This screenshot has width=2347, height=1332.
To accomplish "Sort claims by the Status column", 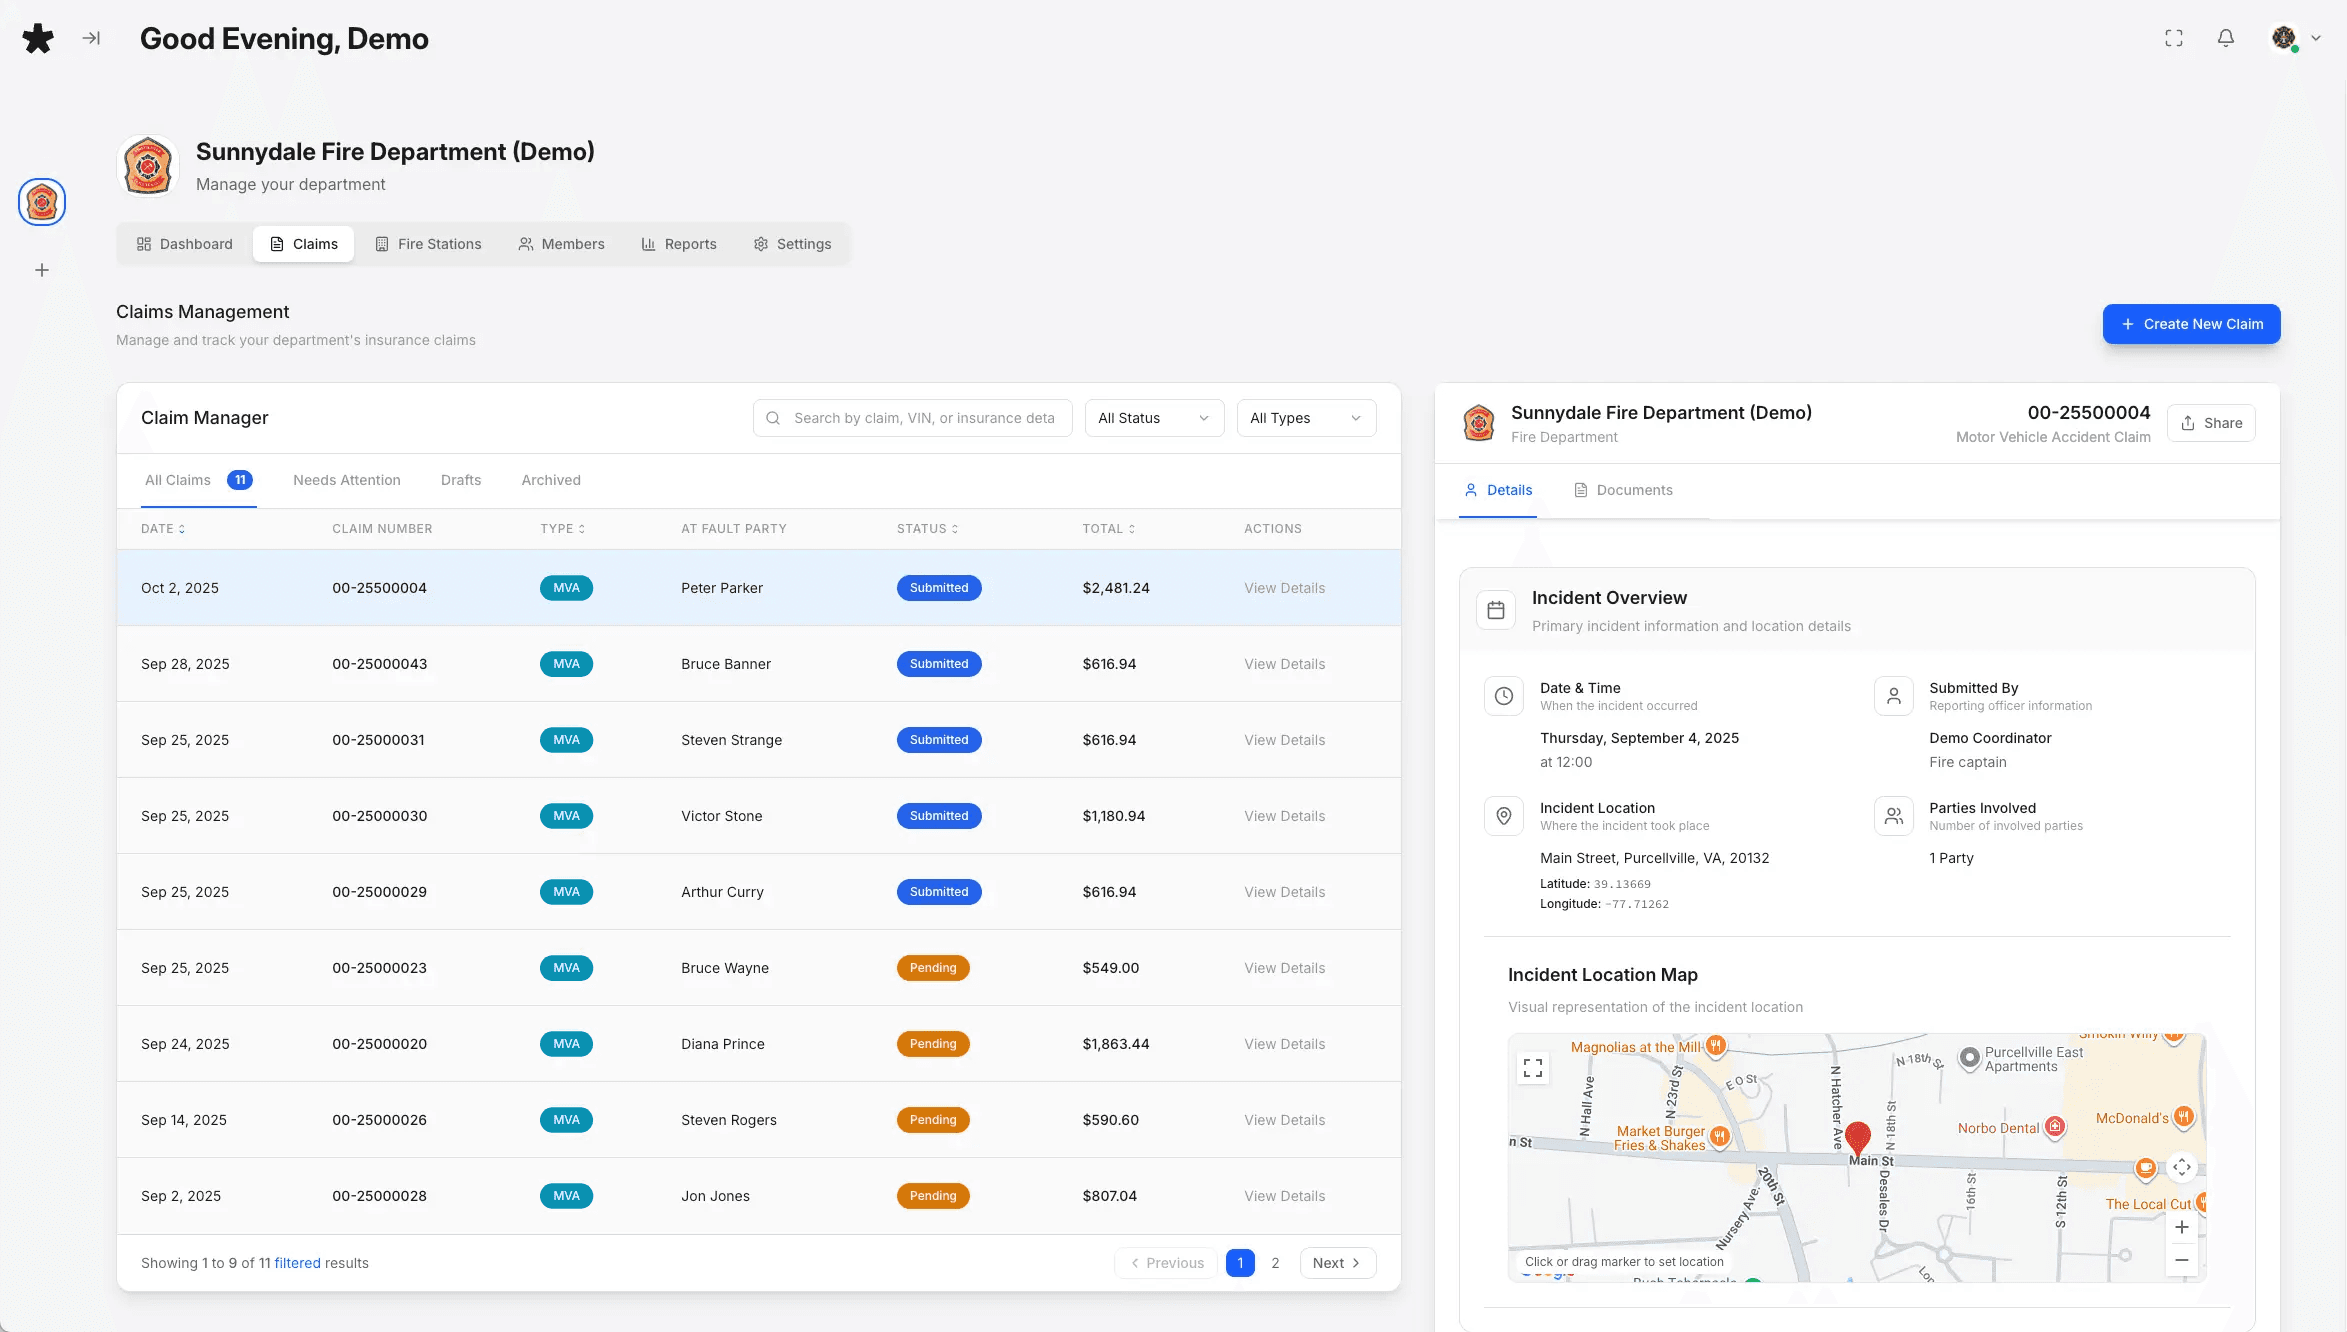I will click(928, 529).
